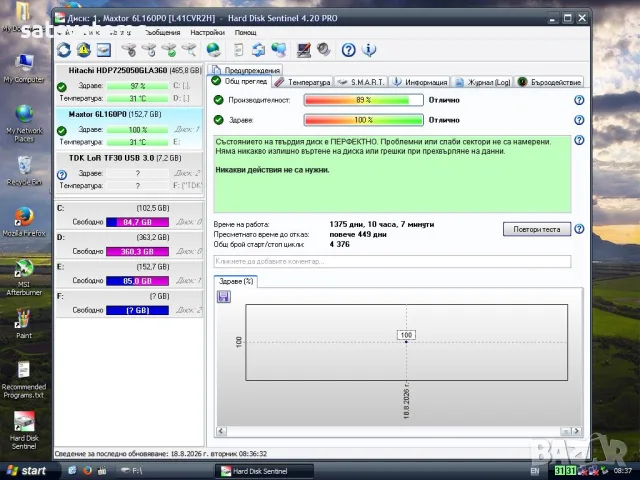Click the 1375 дни, 10 часа, 7 минути text

[382, 224]
